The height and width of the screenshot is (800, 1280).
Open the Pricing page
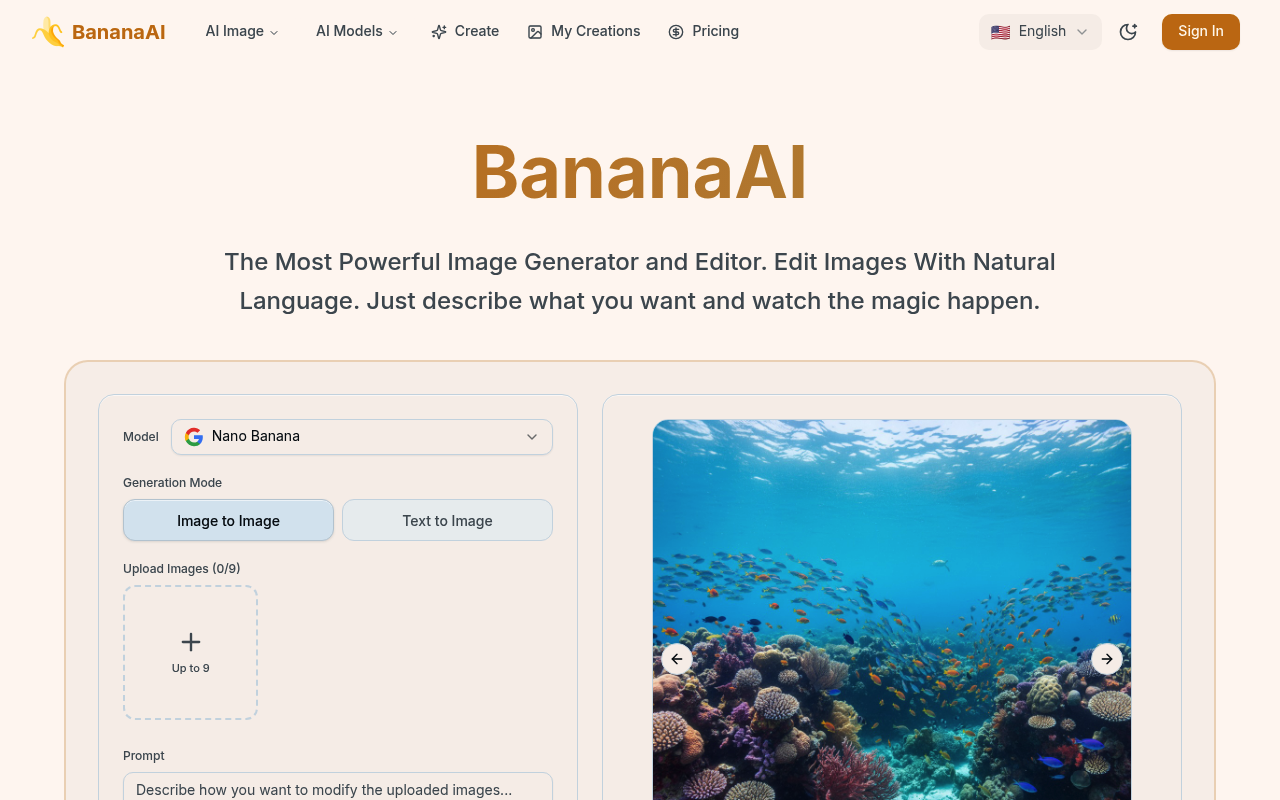click(x=704, y=32)
